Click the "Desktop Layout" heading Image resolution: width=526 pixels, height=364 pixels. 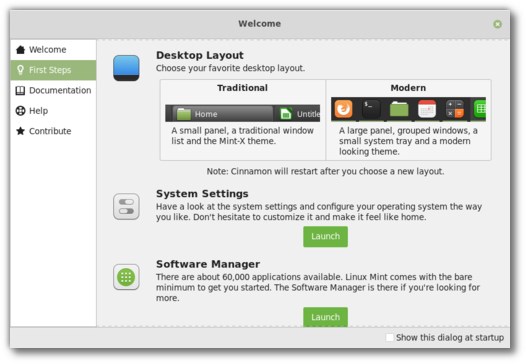(x=200, y=55)
